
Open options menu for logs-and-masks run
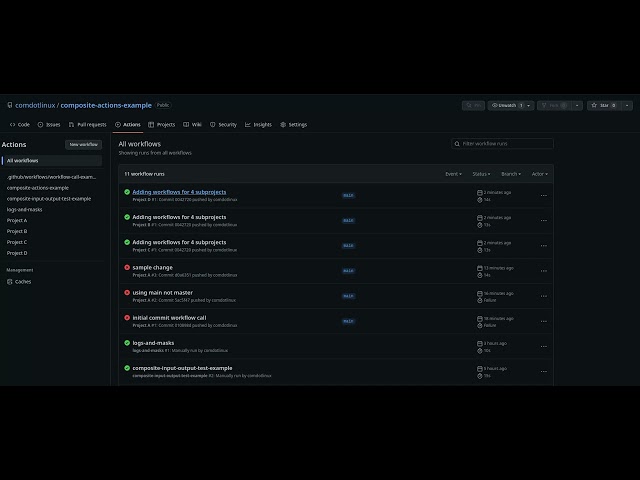[x=544, y=347]
